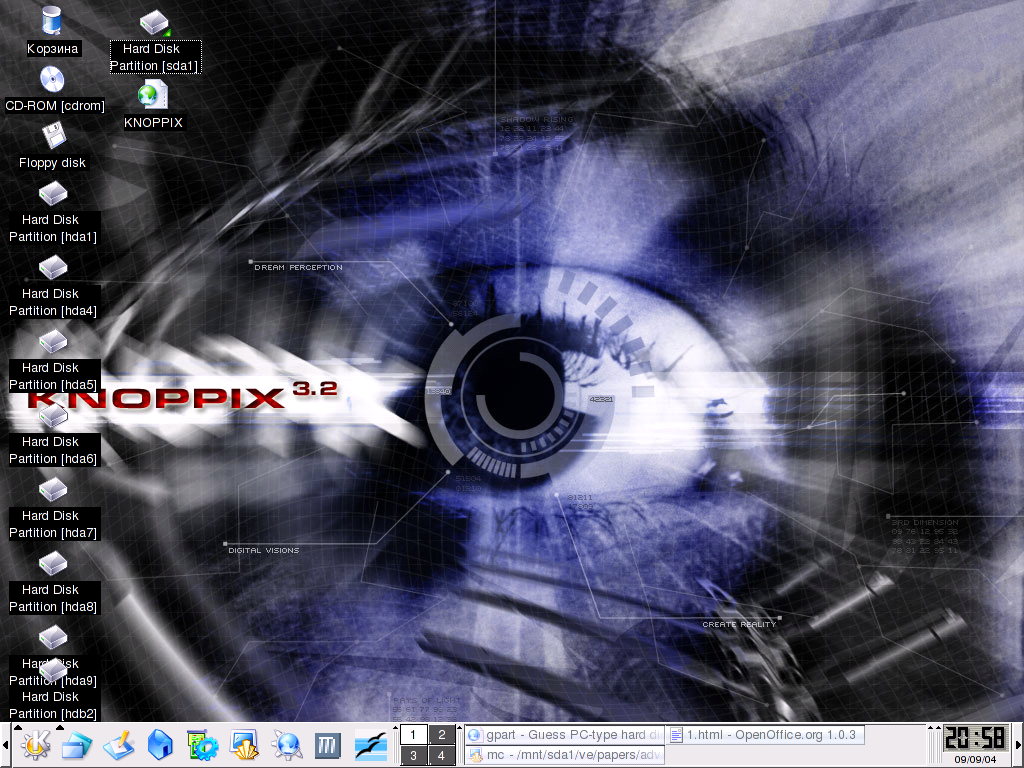
Task: Click the 20:58 digital clock
Action: pos(974,738)
